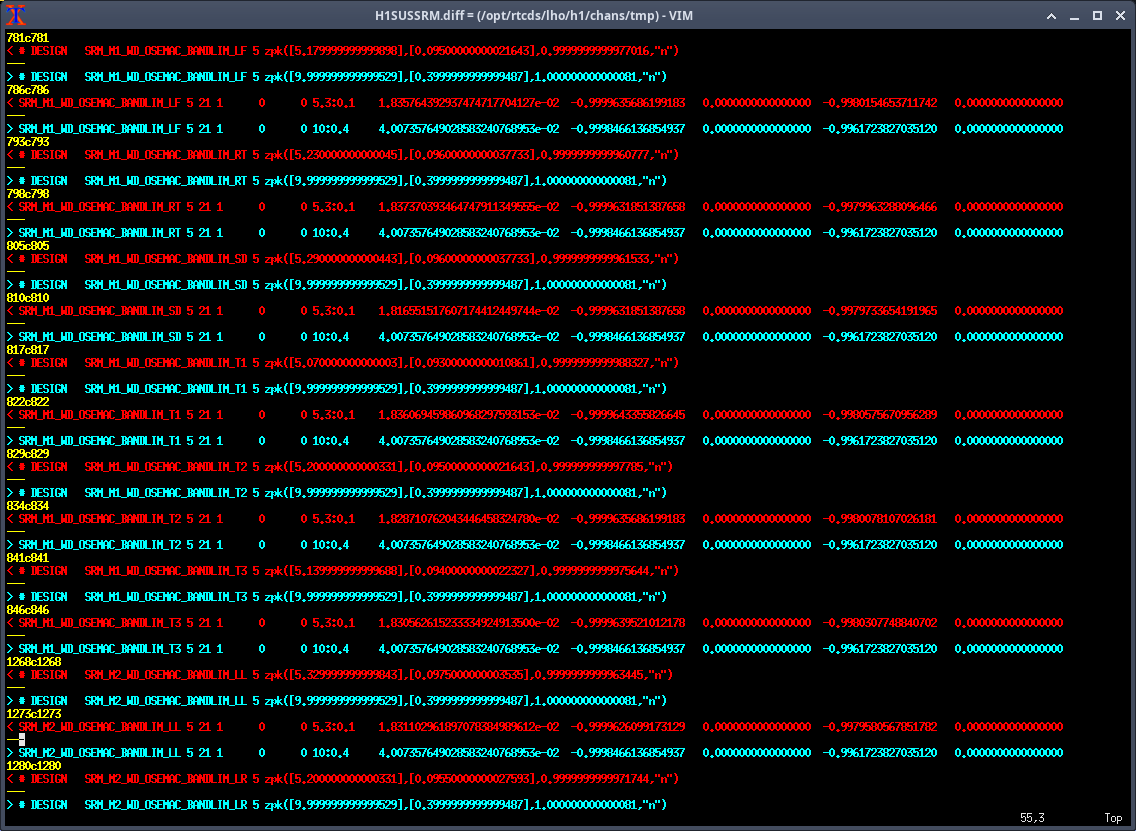Close the H1SUSSRM.diff VIM window
Image resolution: width=1136 pixels, height=831 pixels.
[1120, 16]
